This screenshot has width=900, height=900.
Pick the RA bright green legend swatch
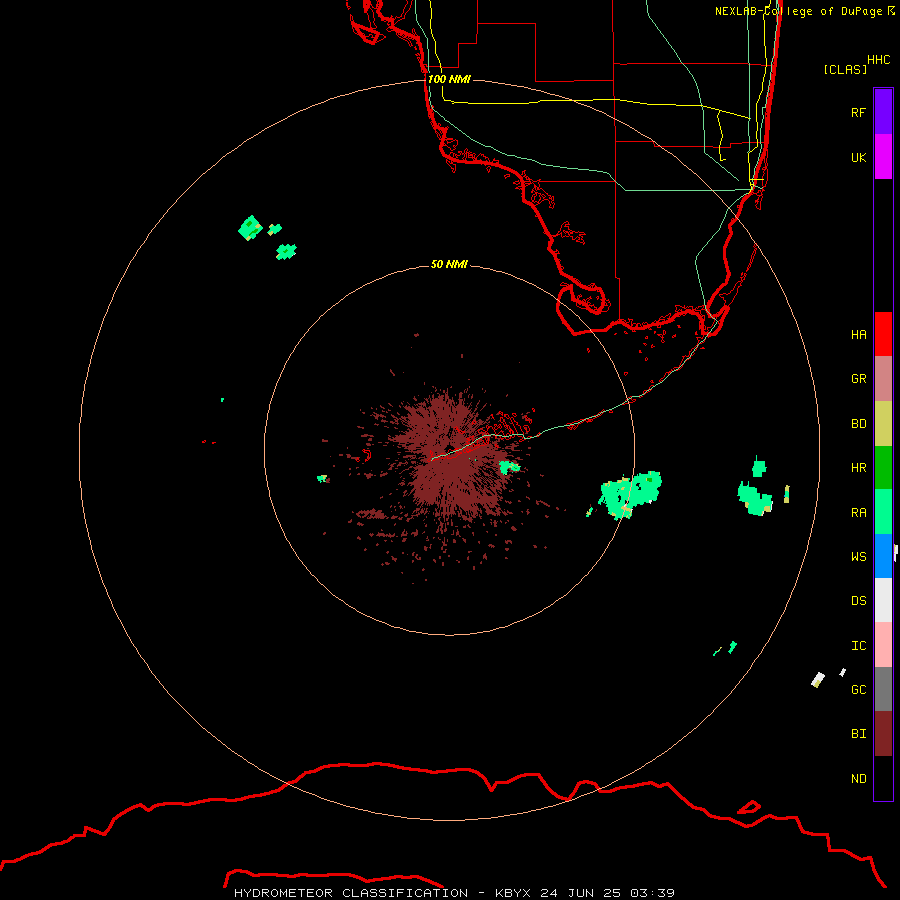point(883,512)
